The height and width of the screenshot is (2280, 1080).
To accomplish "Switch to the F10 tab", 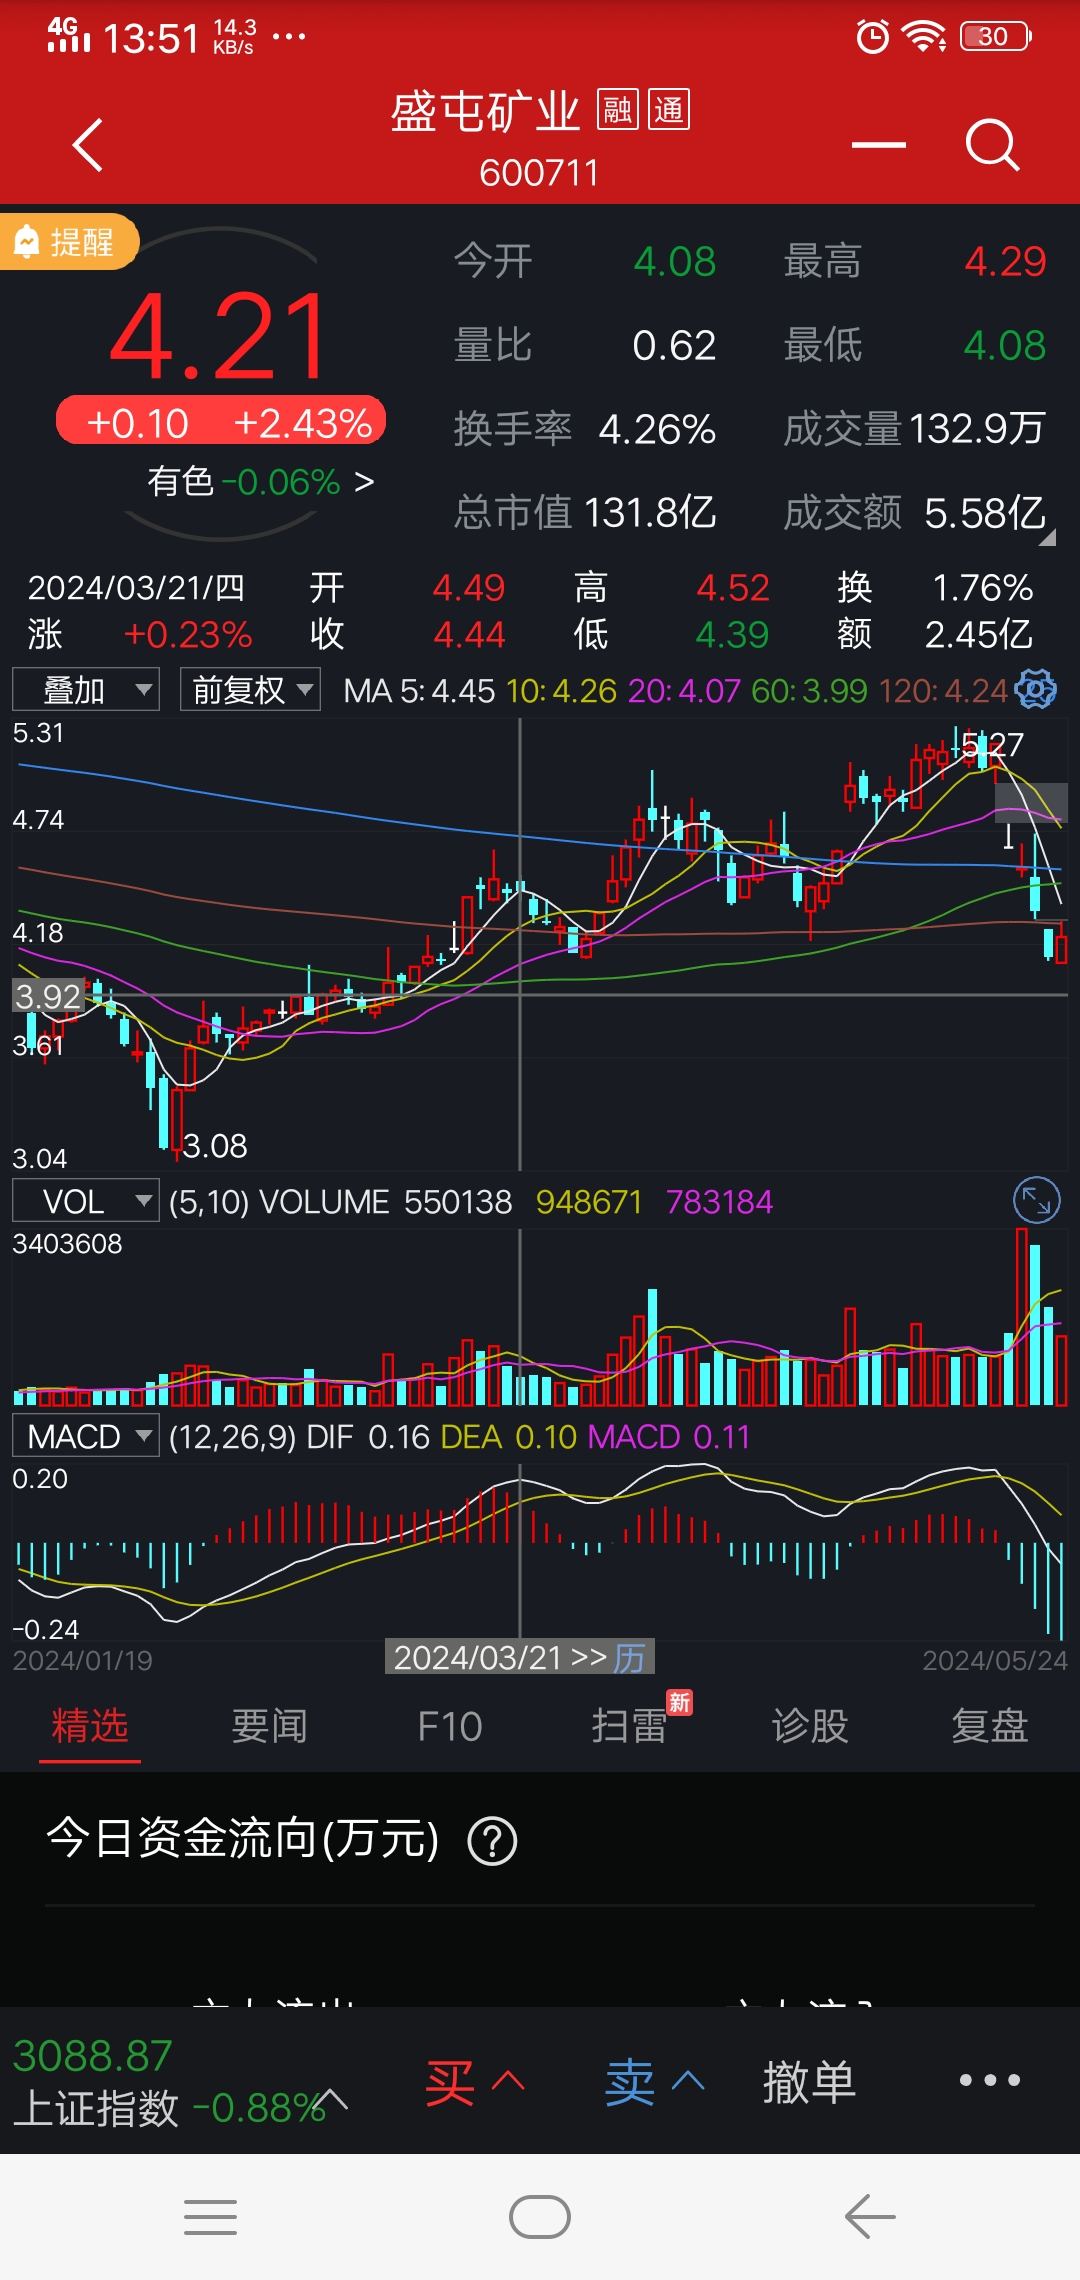I will point(450,1726).
